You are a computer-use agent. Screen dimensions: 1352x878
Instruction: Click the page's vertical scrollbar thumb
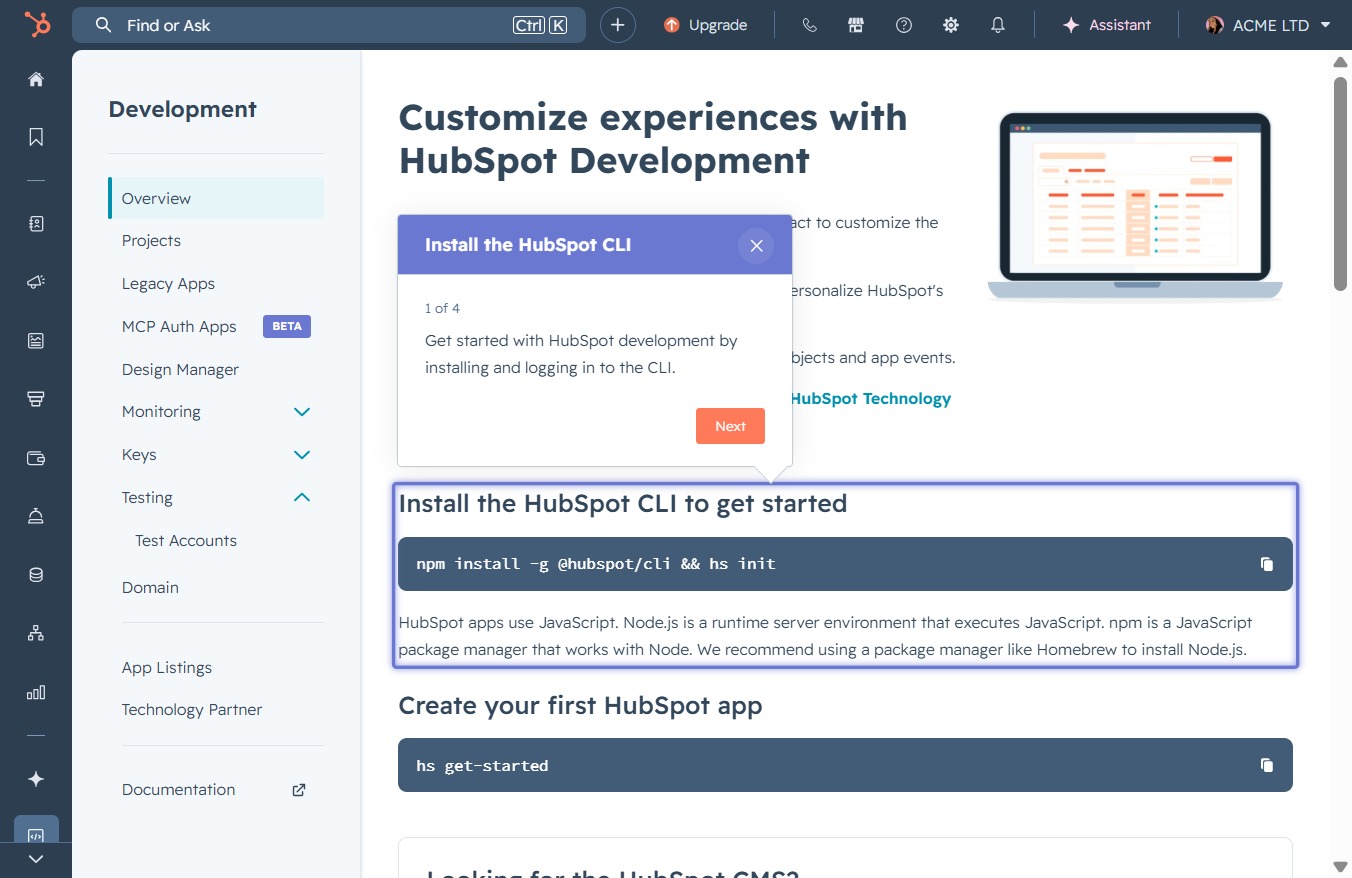point(1340,183)
